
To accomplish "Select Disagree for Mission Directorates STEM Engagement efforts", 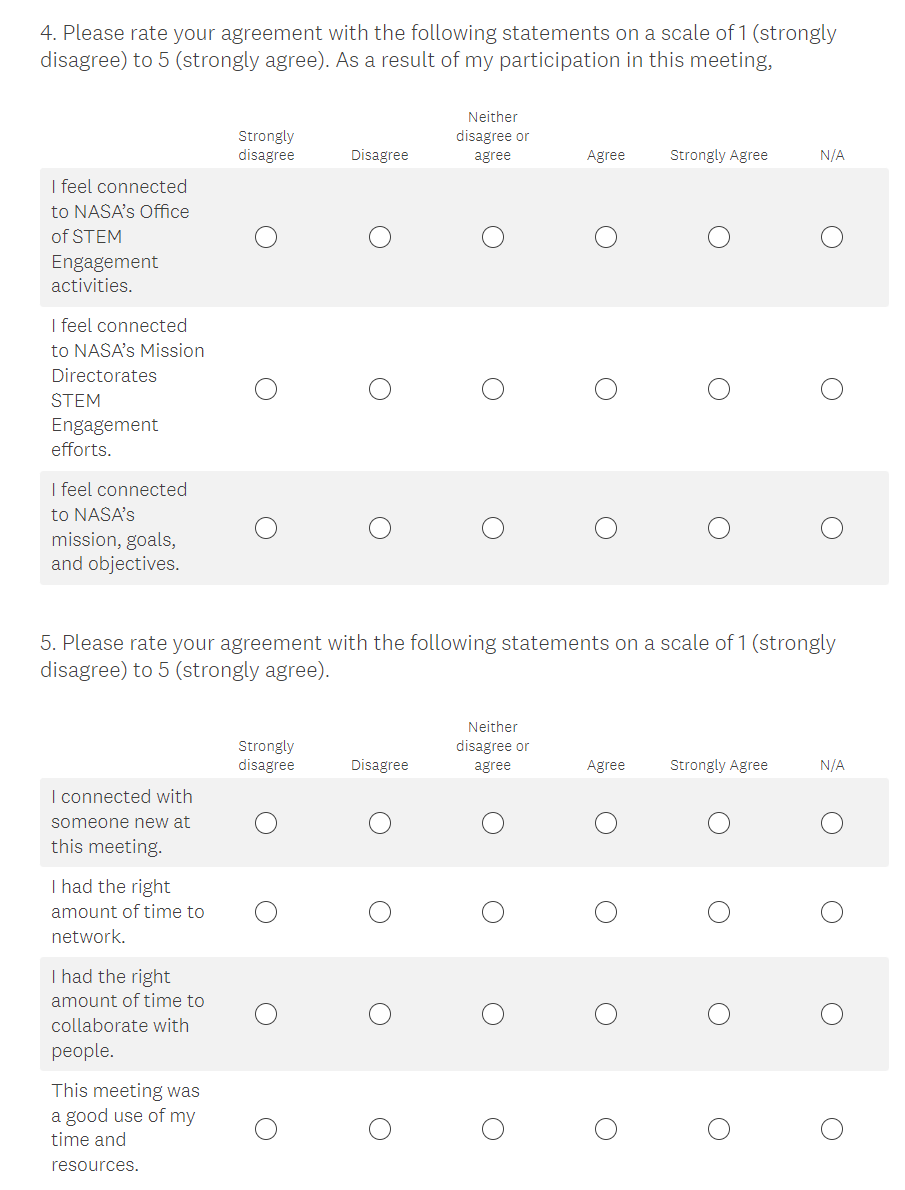I will click(379, 389).
